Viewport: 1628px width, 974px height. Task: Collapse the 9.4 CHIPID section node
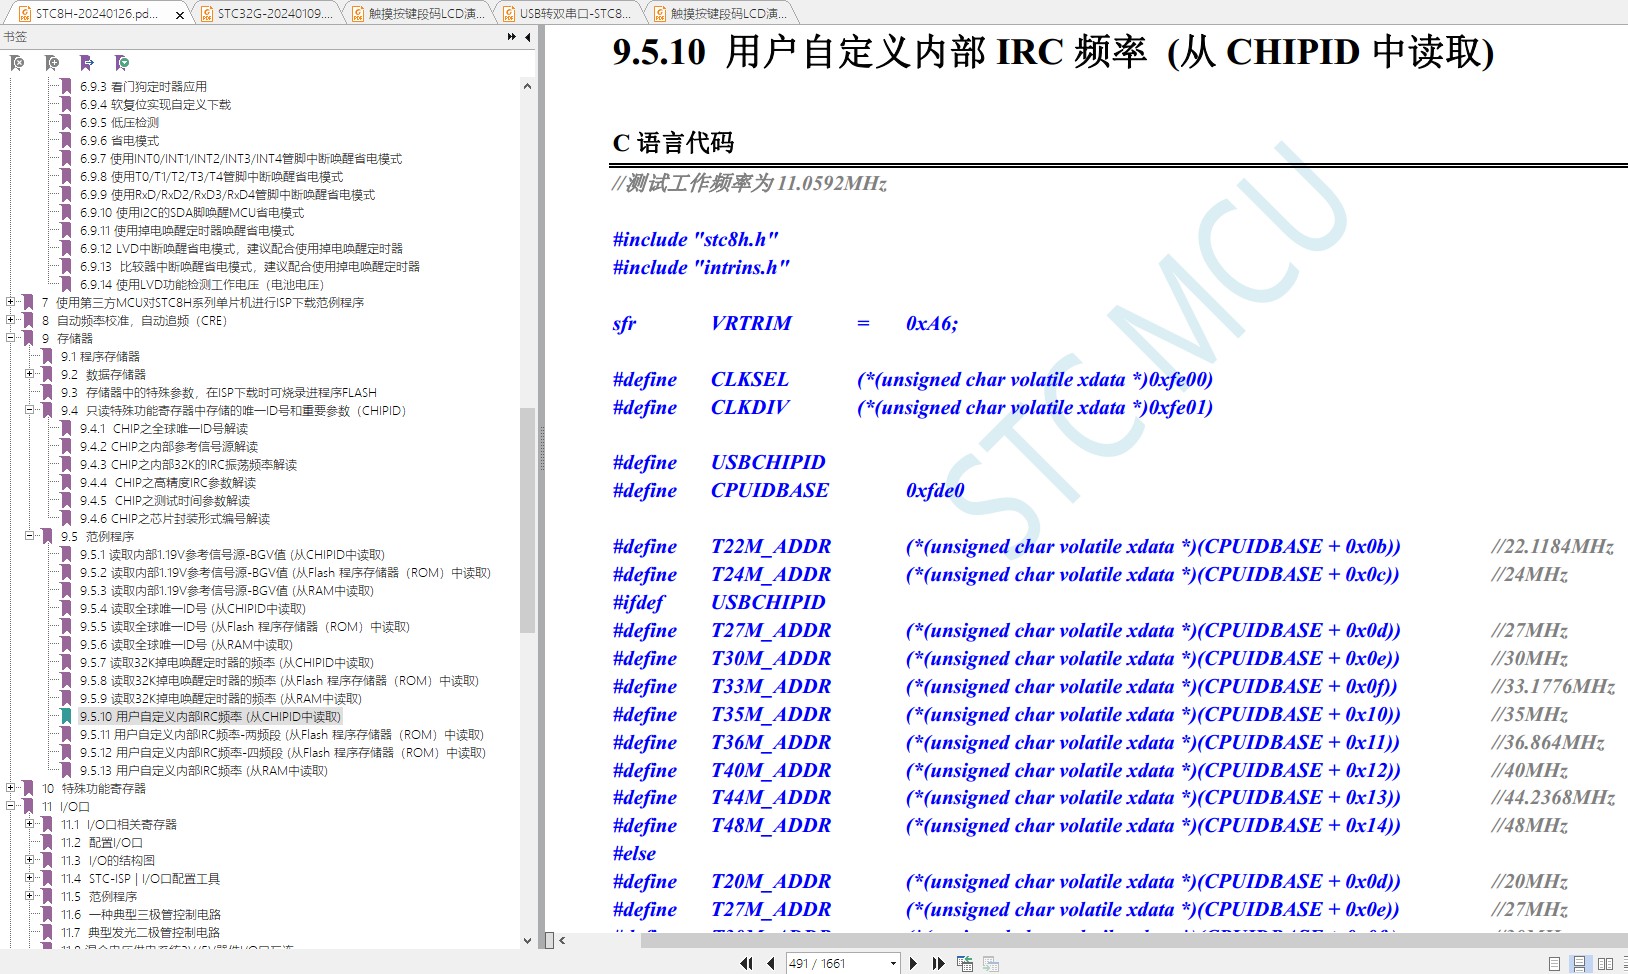pyautogui.click(x=29, y=410)
